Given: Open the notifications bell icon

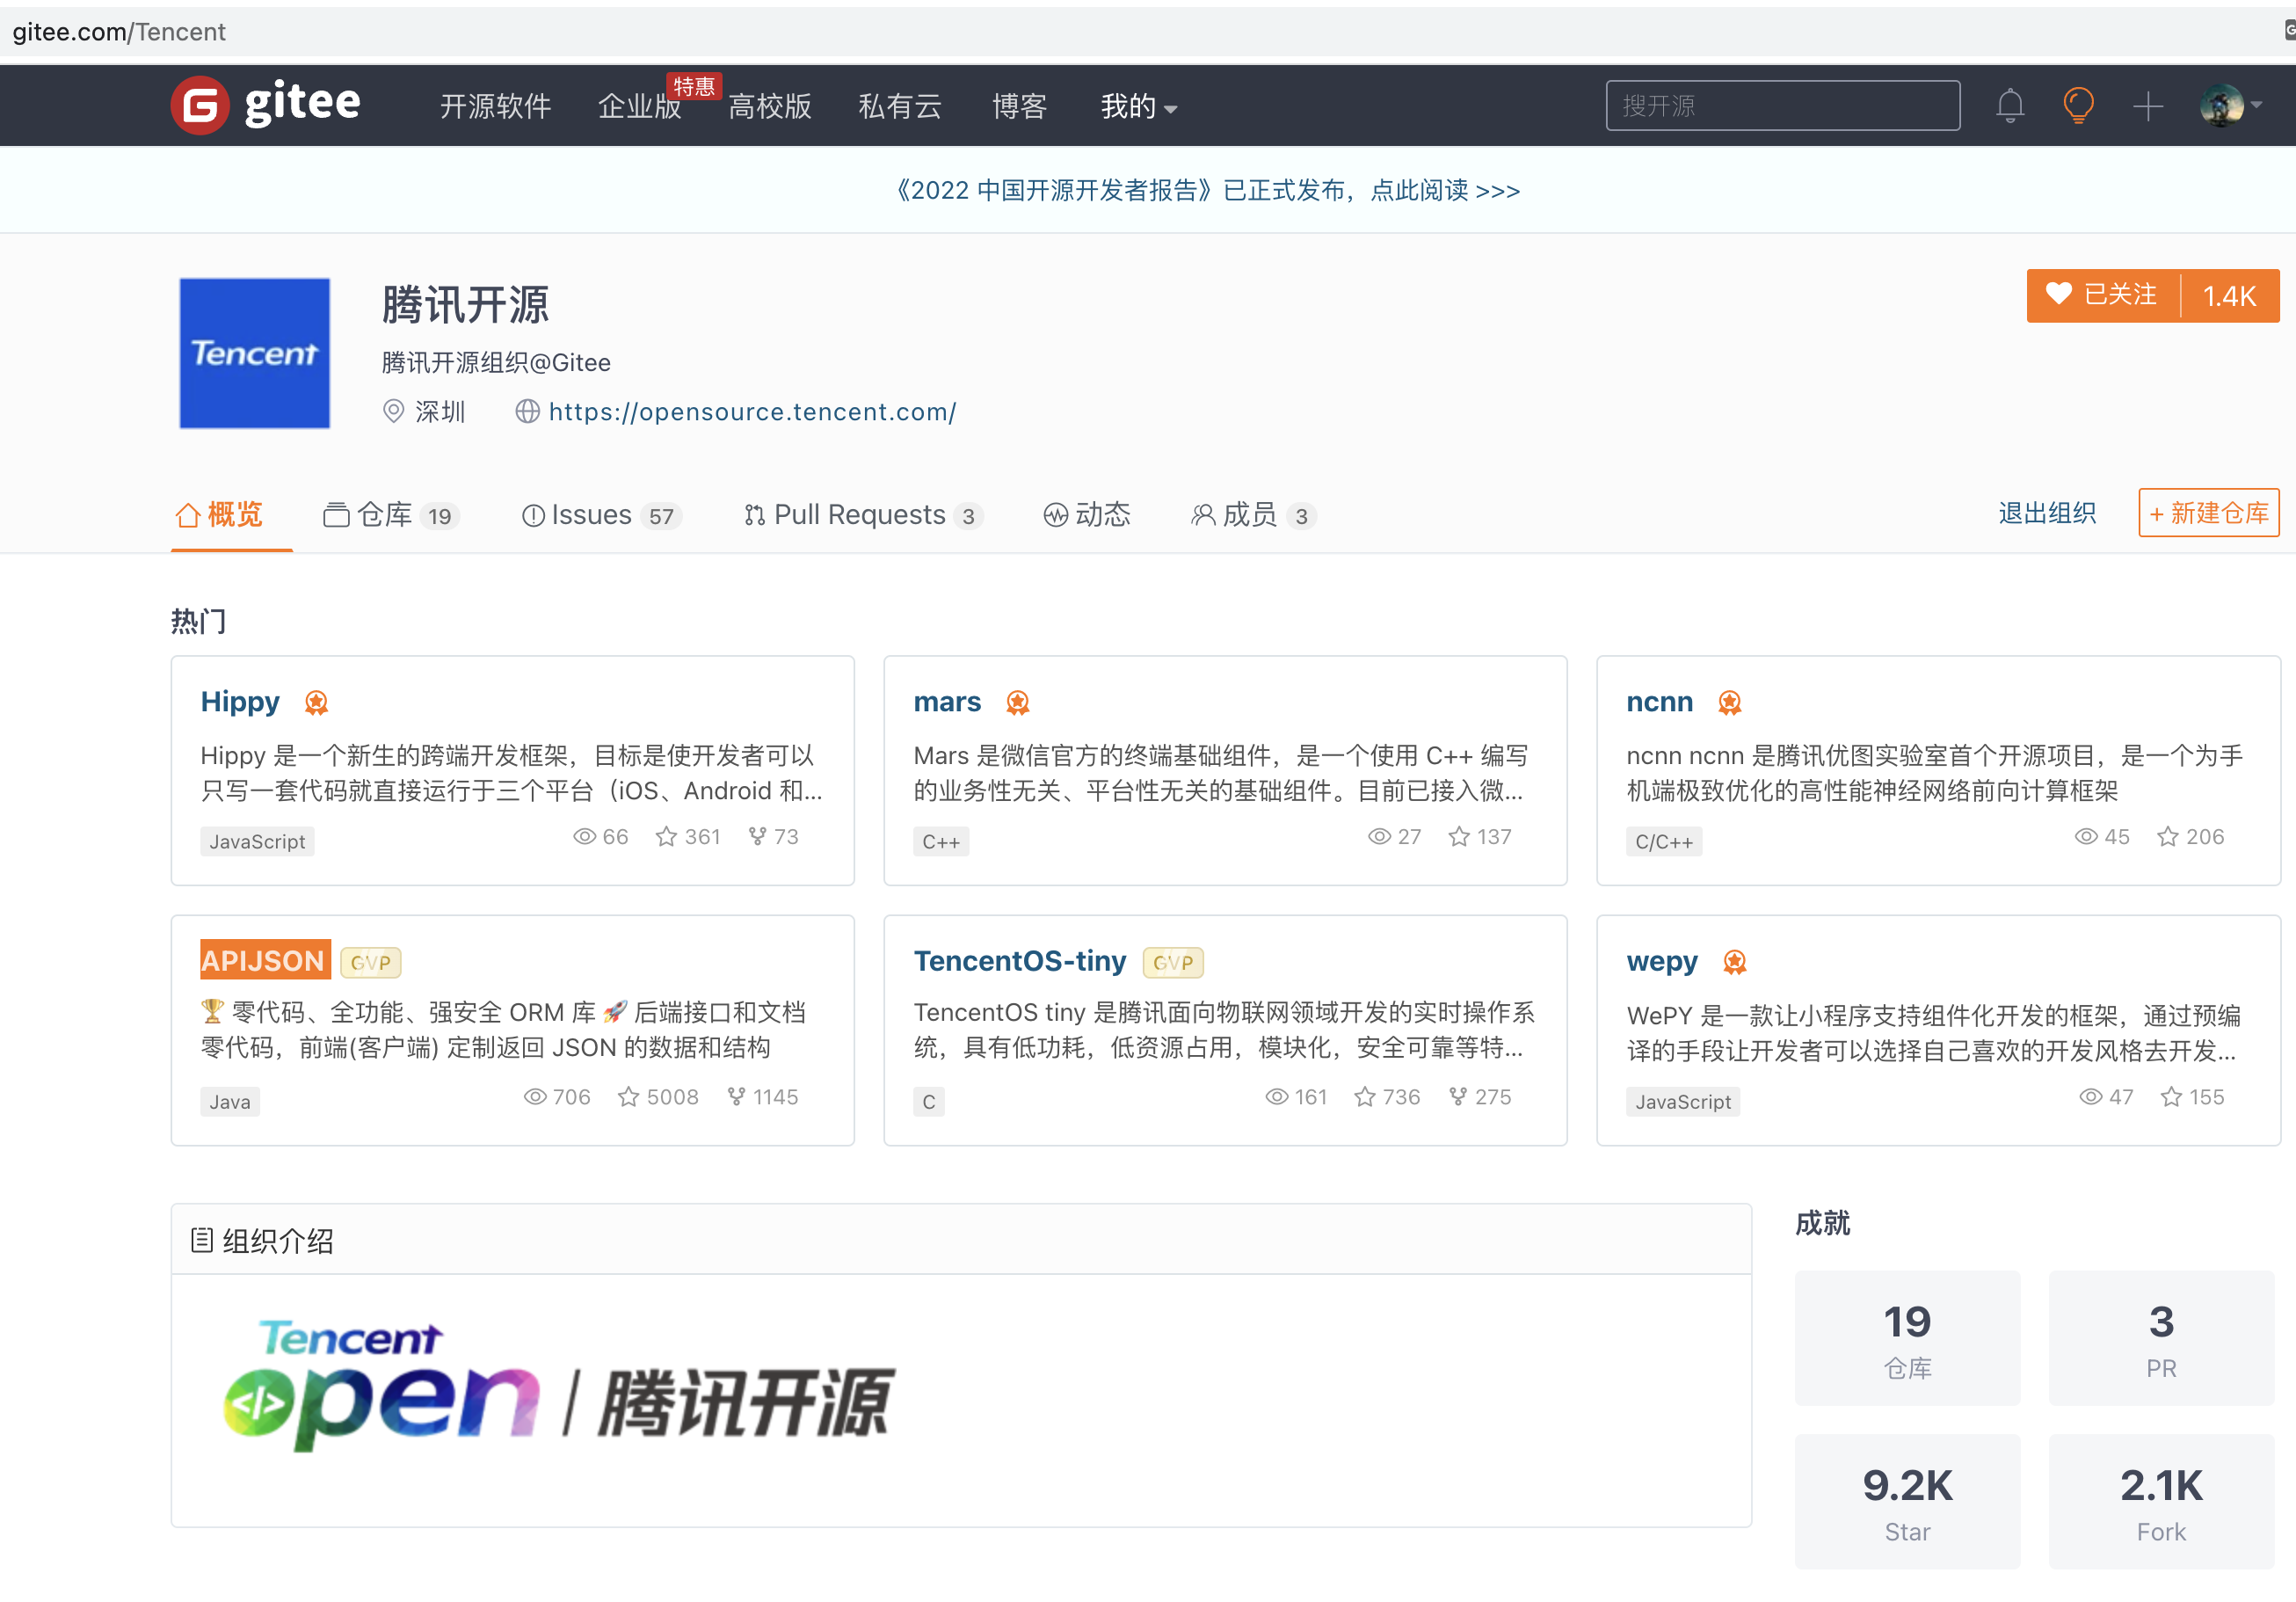Looking at the screenshot, I should 2010,106.
